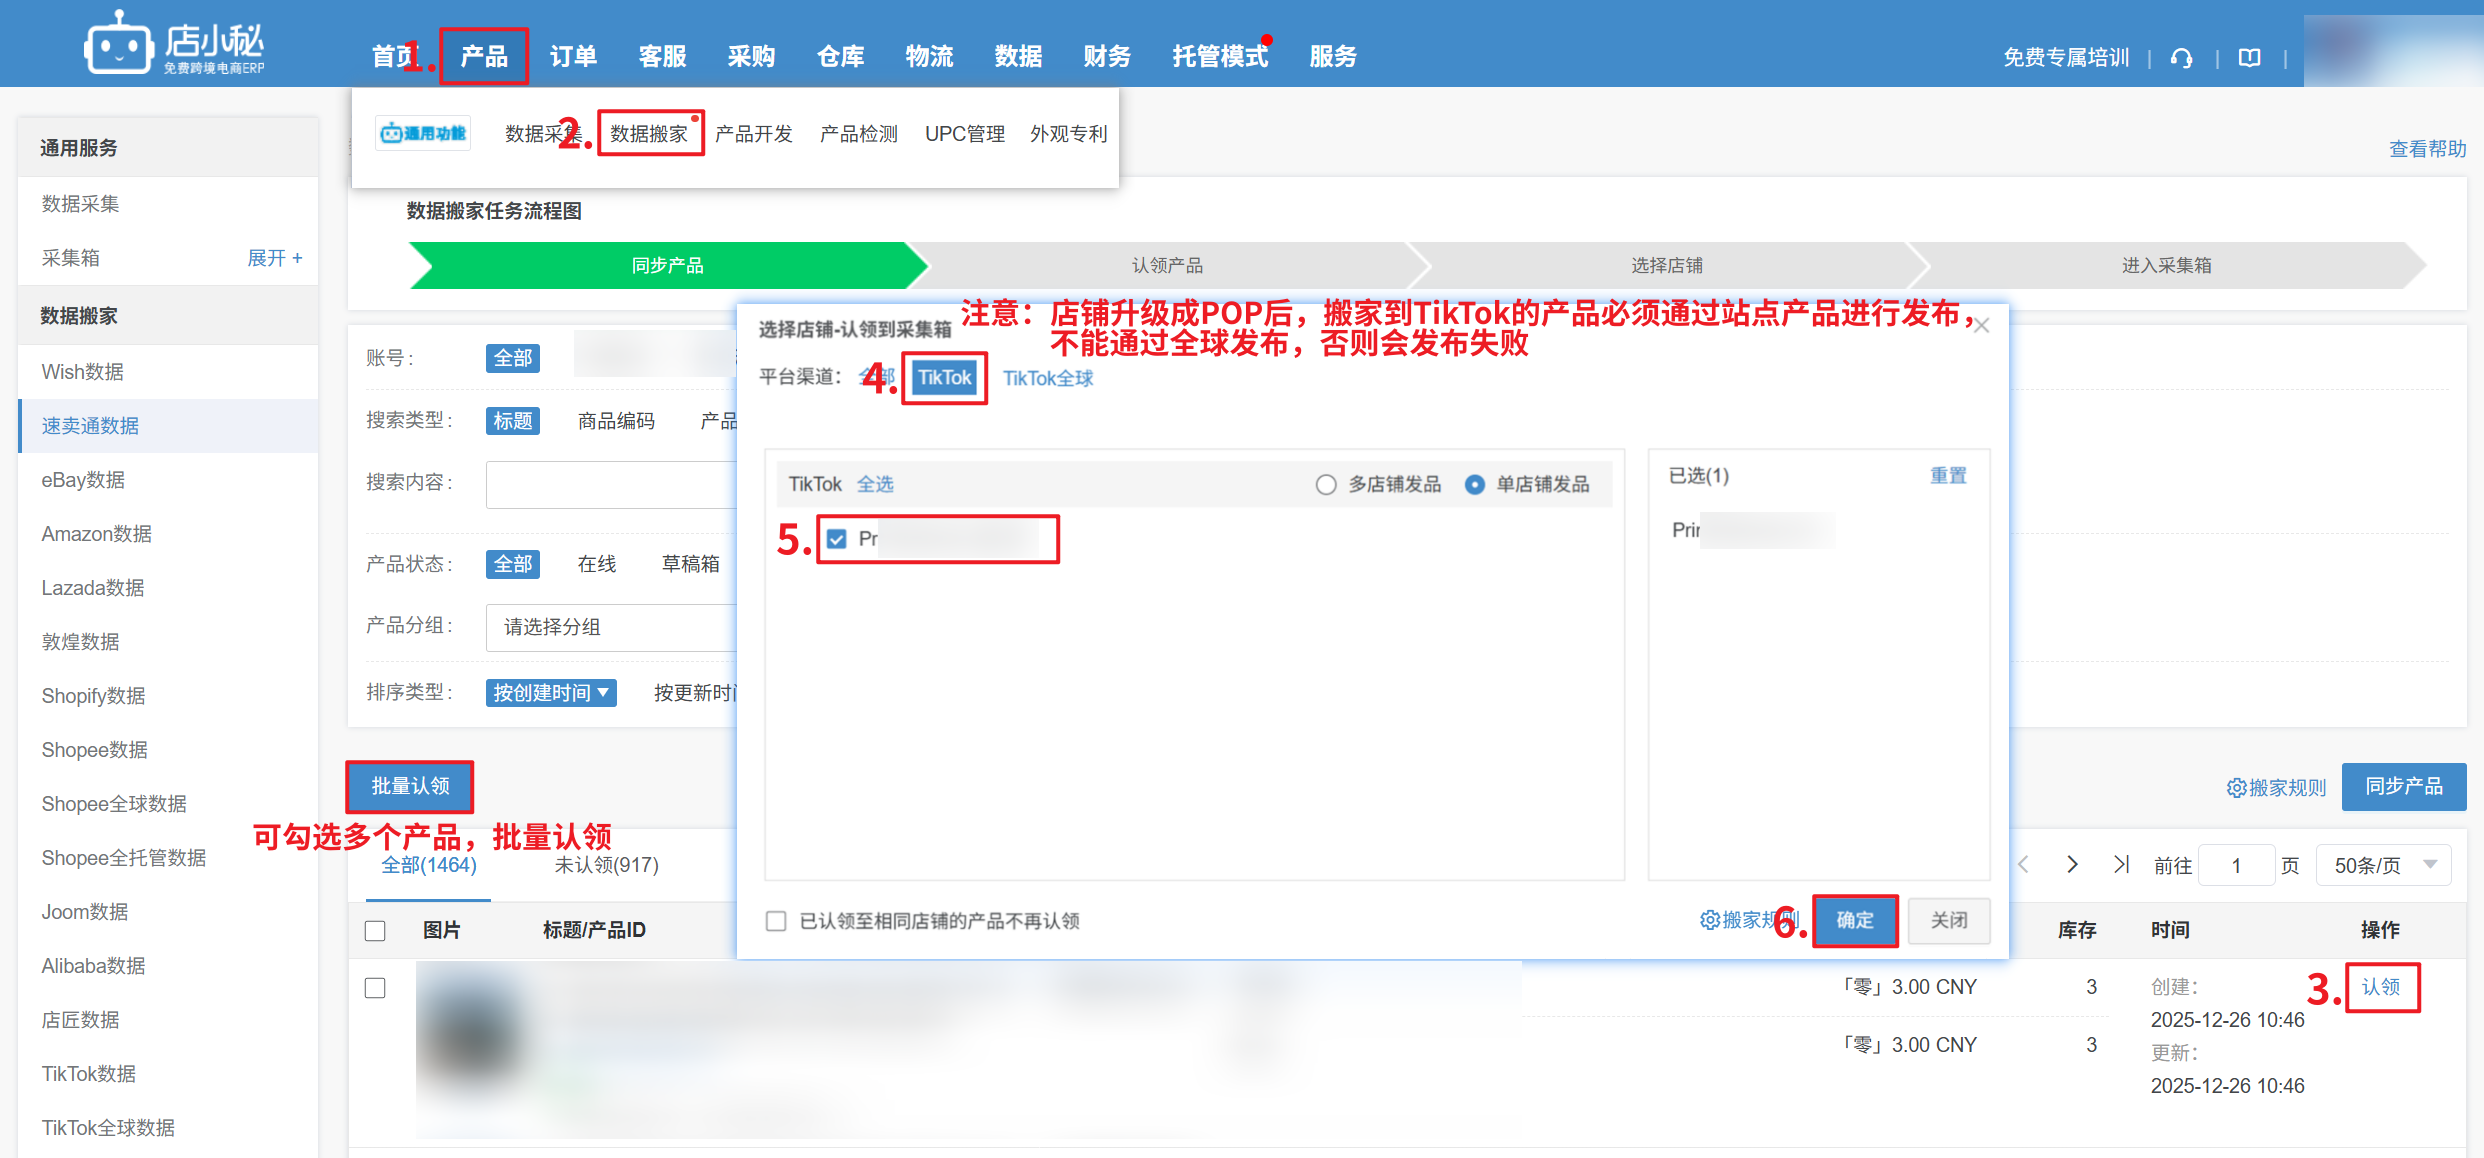Viewport: 2484px width, 1158px height.
Task: Jump to last page arrow icon
Action: click(2121, 864)
